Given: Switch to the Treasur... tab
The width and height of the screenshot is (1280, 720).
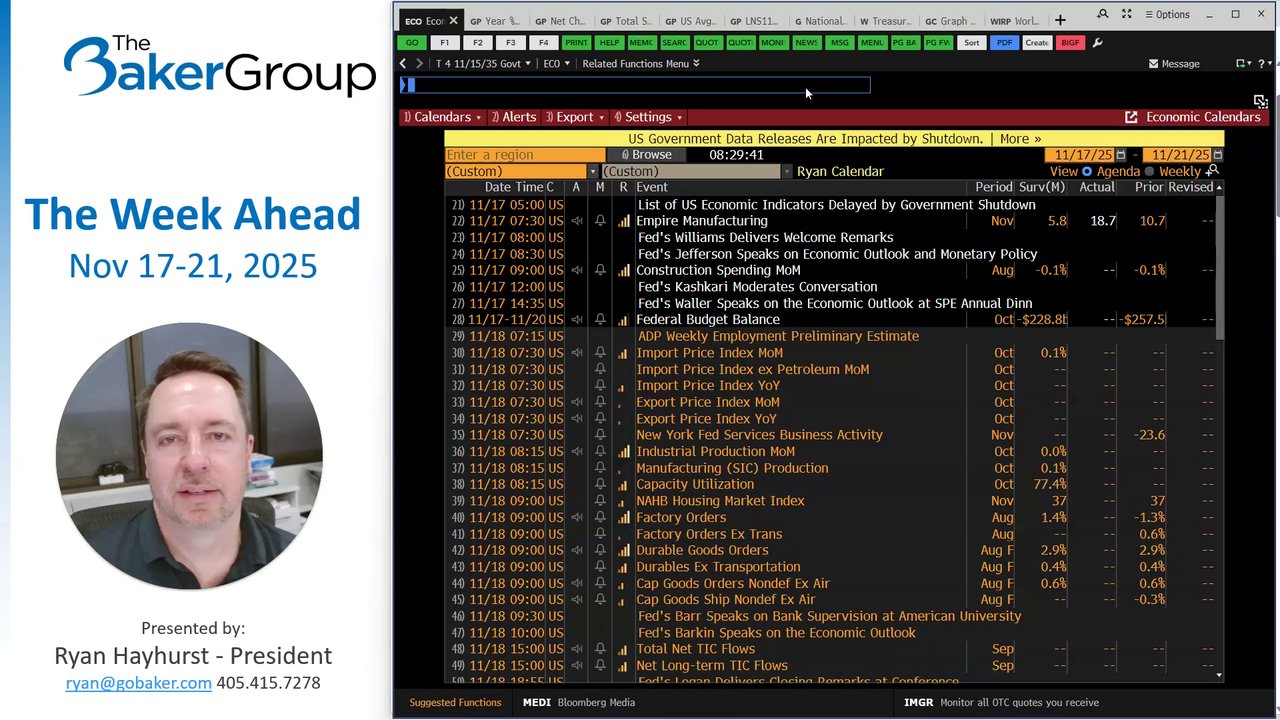Looking at the screenshot, I should pos(885,21).
